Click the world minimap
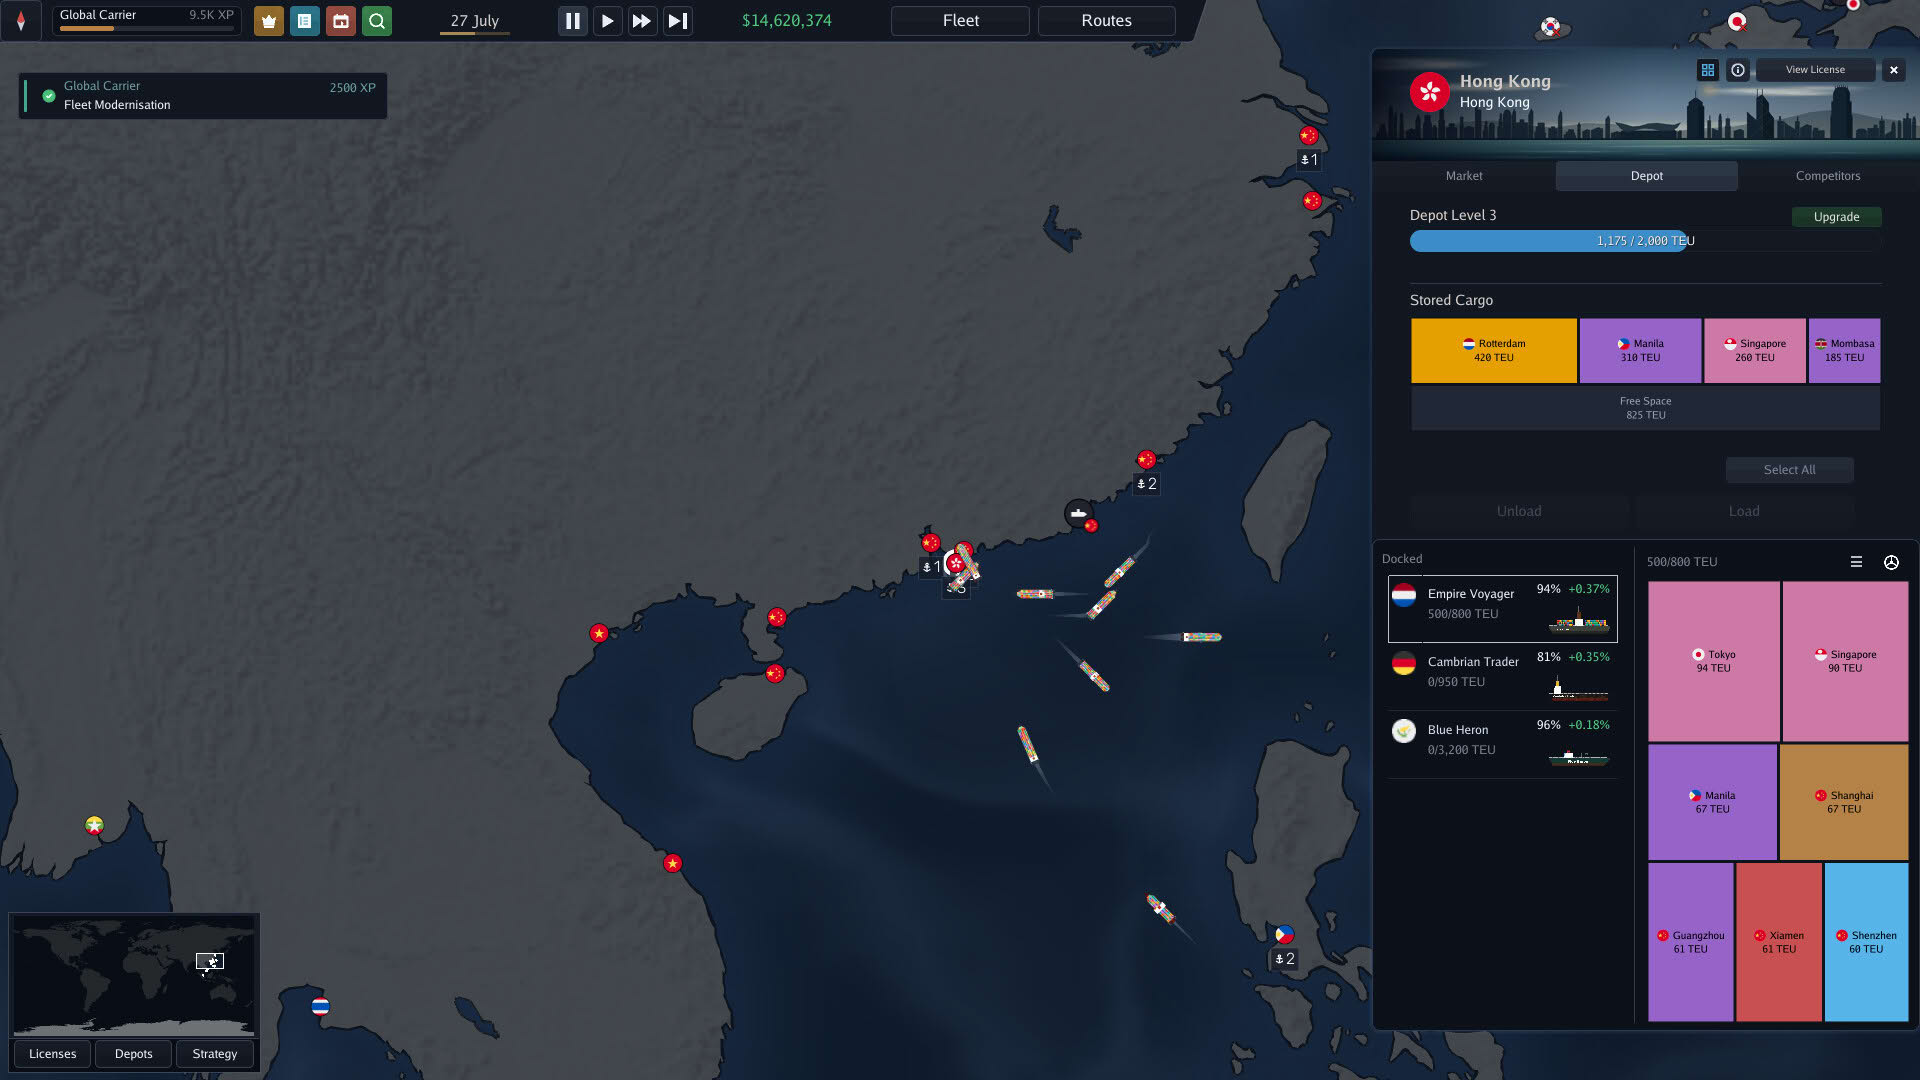Screen dimensions: 1920x1080 coord(134,975)
